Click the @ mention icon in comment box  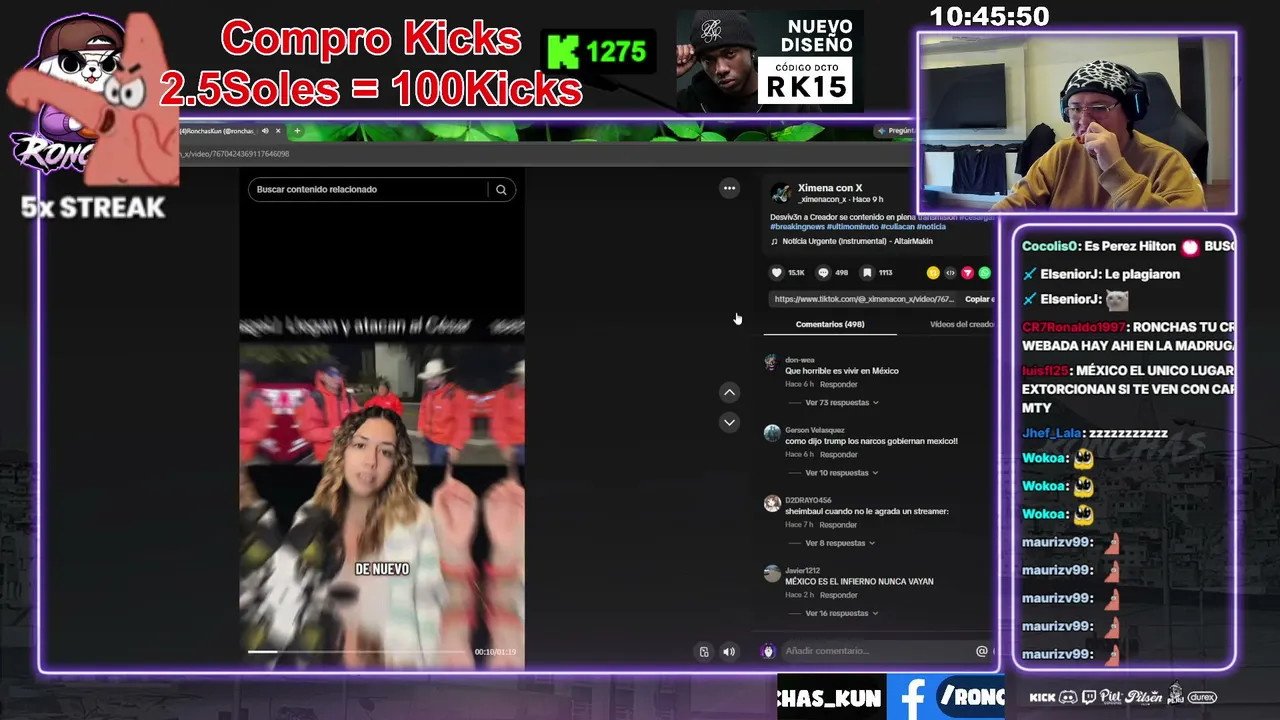coord(981,651)
